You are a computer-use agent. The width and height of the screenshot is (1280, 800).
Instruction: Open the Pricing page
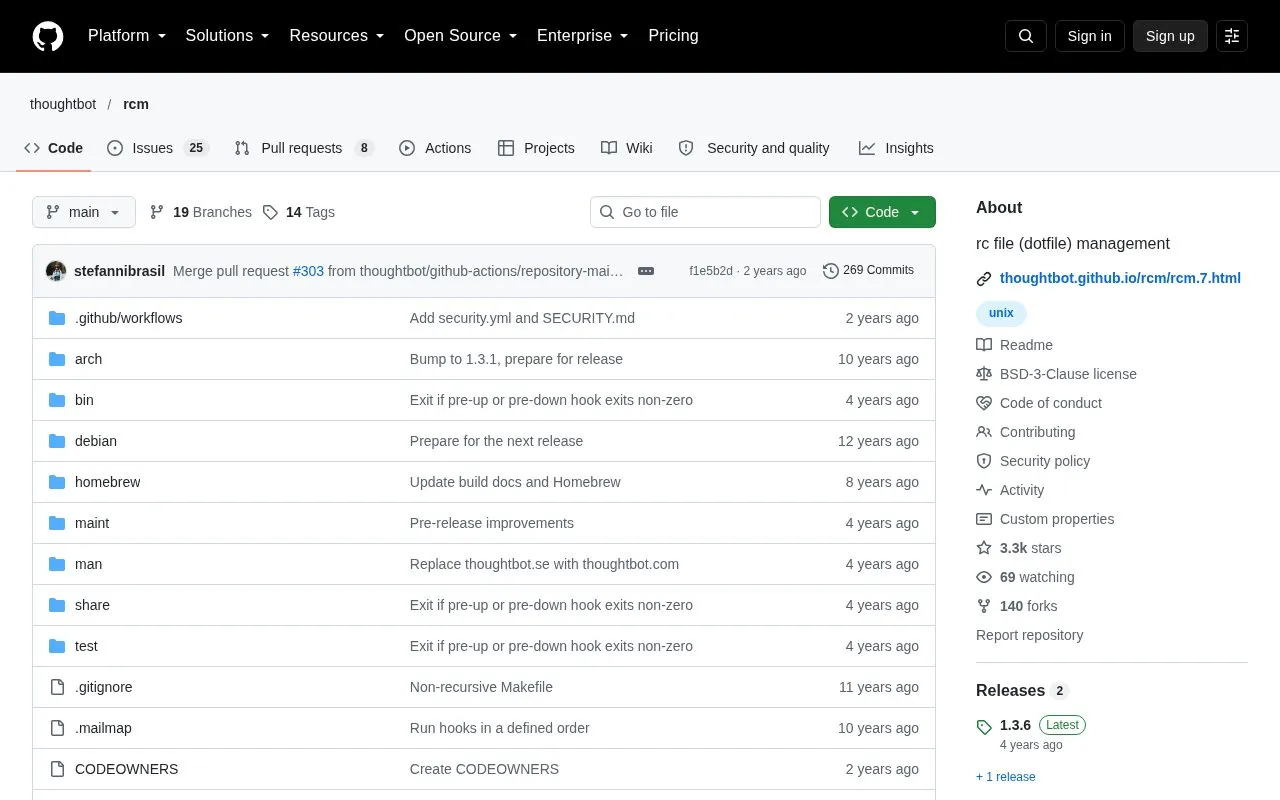click(673, 36)
